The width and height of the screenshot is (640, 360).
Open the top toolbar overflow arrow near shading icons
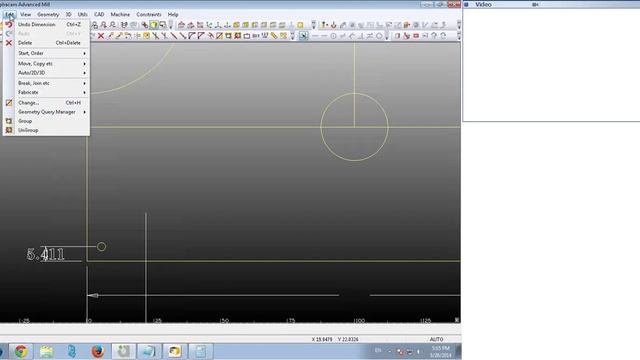tap(171, 25)
